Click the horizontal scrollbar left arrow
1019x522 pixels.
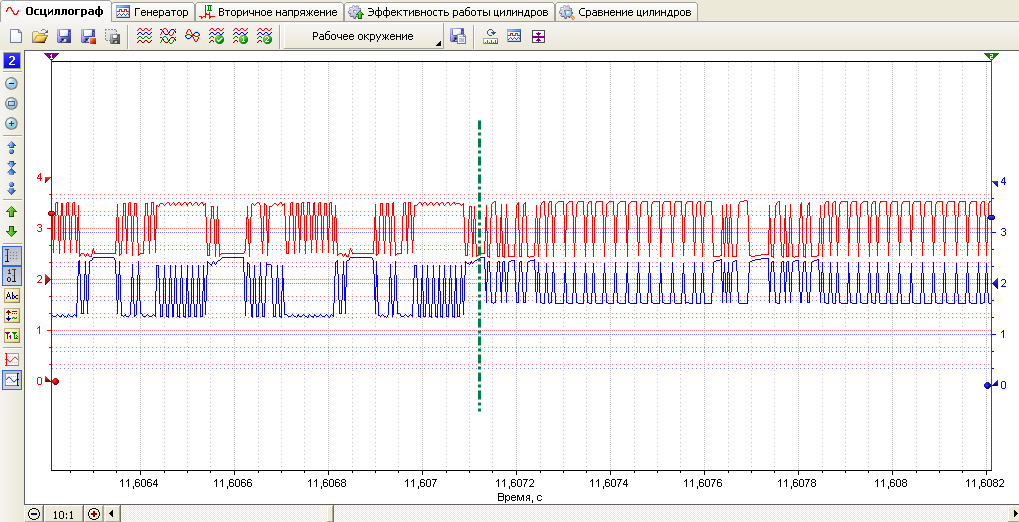coord(110,514)
